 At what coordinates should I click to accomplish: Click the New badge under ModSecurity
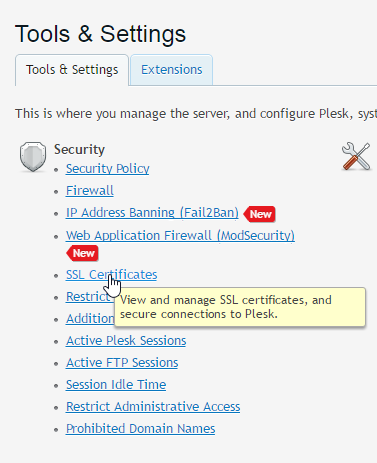[x=82, y=253]
